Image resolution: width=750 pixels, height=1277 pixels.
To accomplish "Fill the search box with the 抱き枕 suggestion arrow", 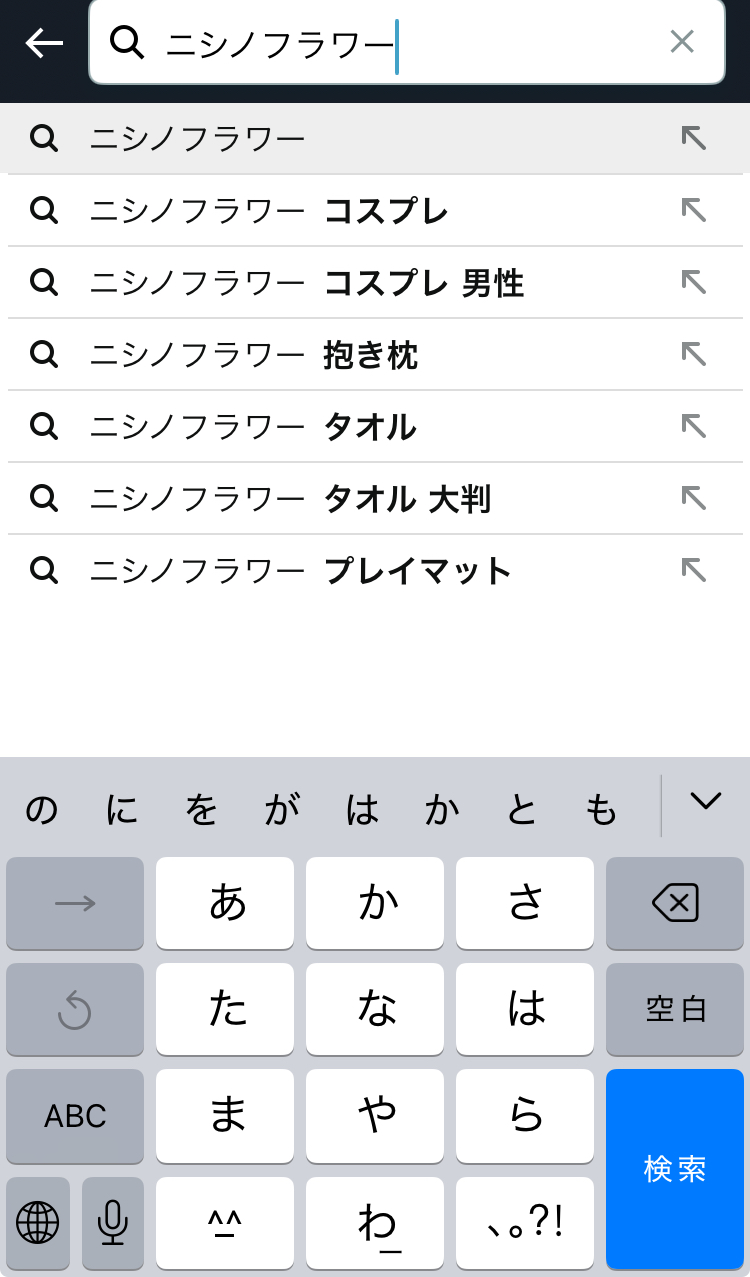I will [694, 354].
